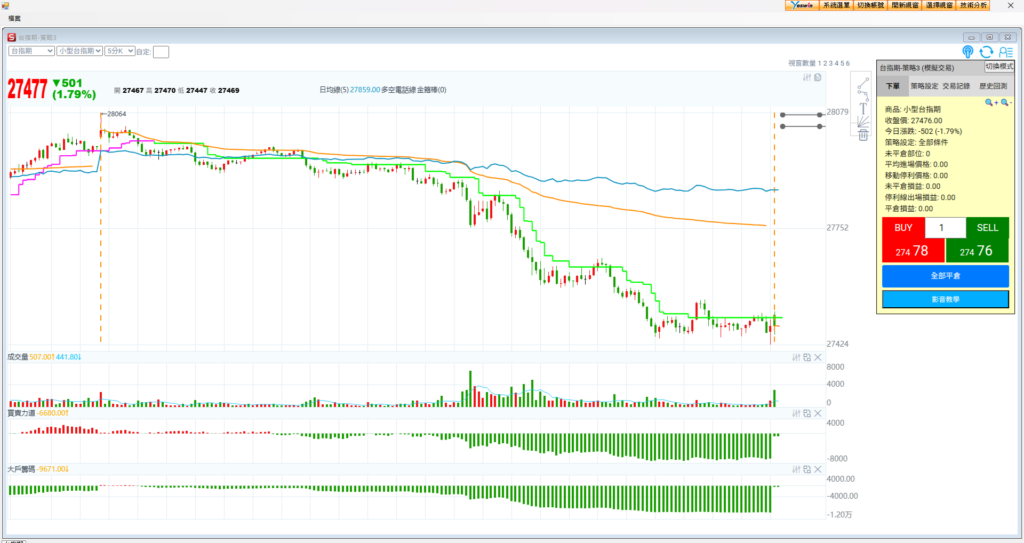Open the 歷史回測 tab
Image resolution: width=1024 pixels, height=543 pixels.
point(993,87)
